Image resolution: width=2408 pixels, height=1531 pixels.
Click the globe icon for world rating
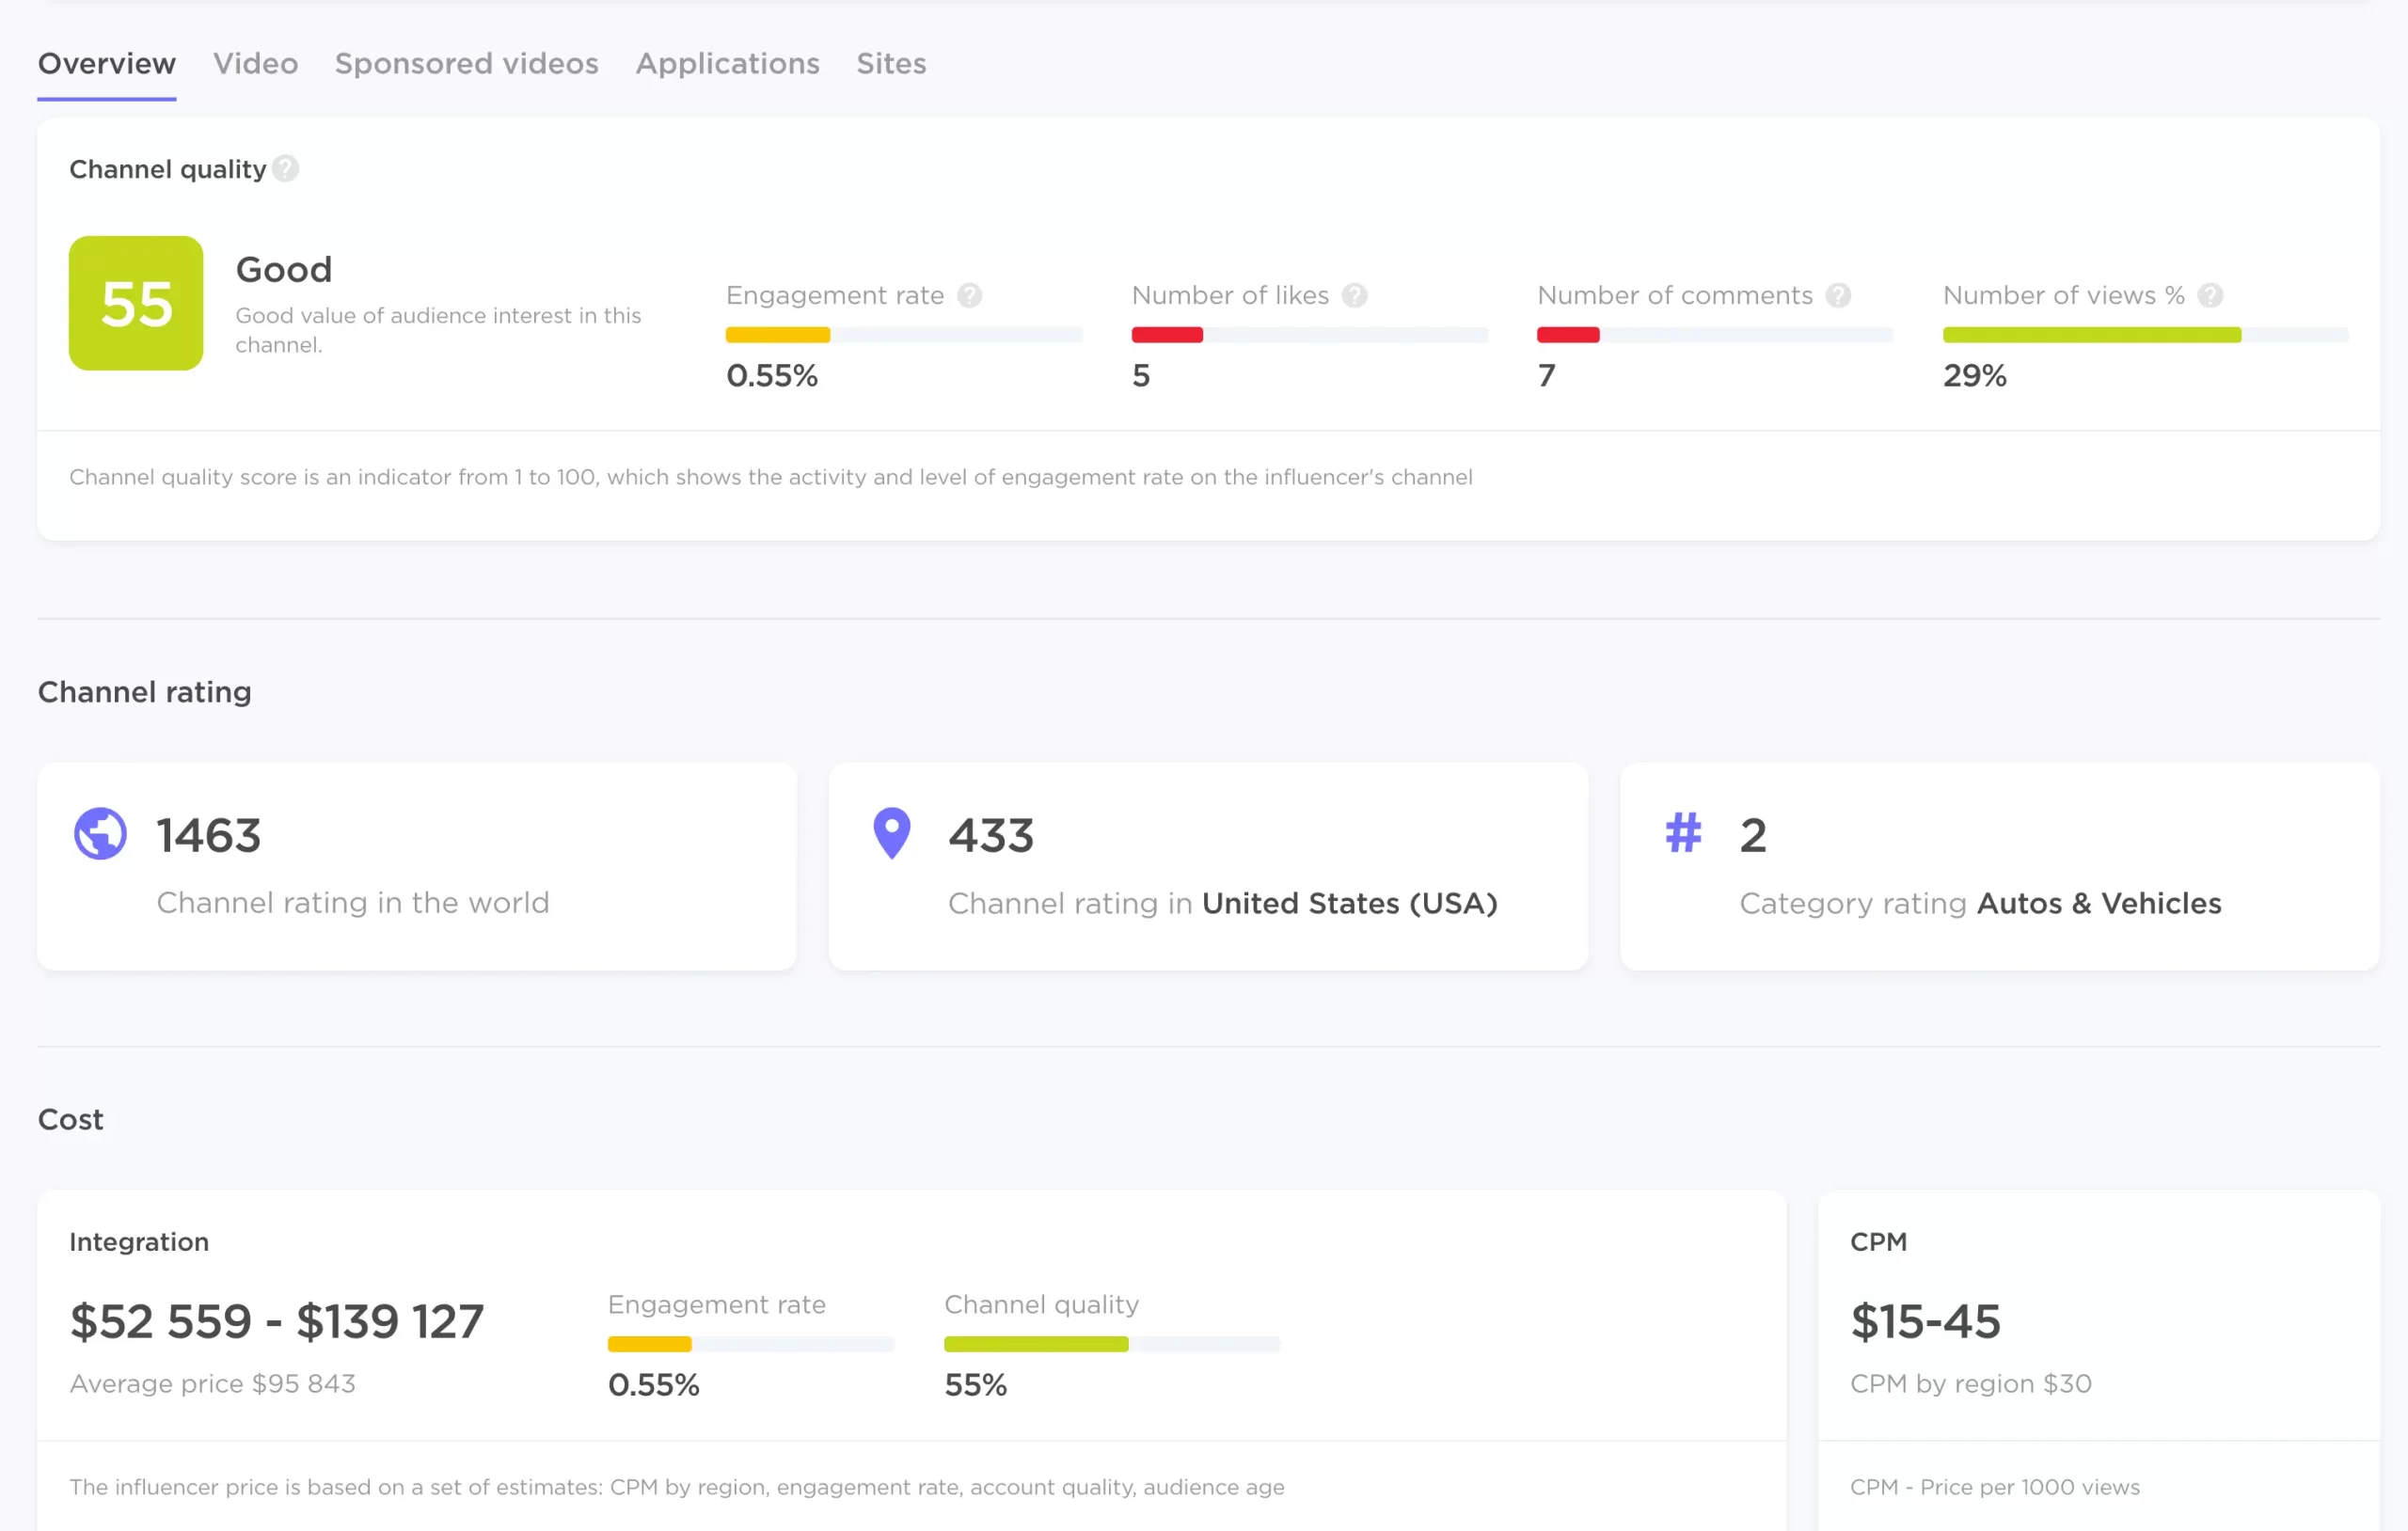(x=101, y=833)
